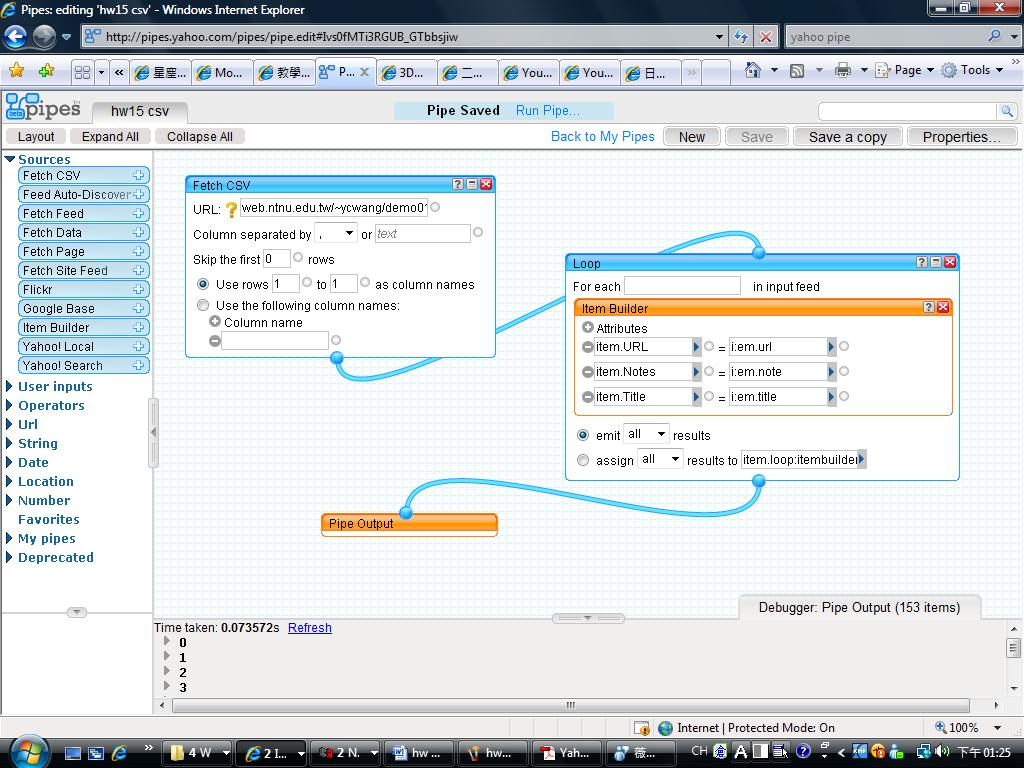Add a new attribute in Item Builder
The height and width of the screenshot is (768, 1024).
point(588,327)
